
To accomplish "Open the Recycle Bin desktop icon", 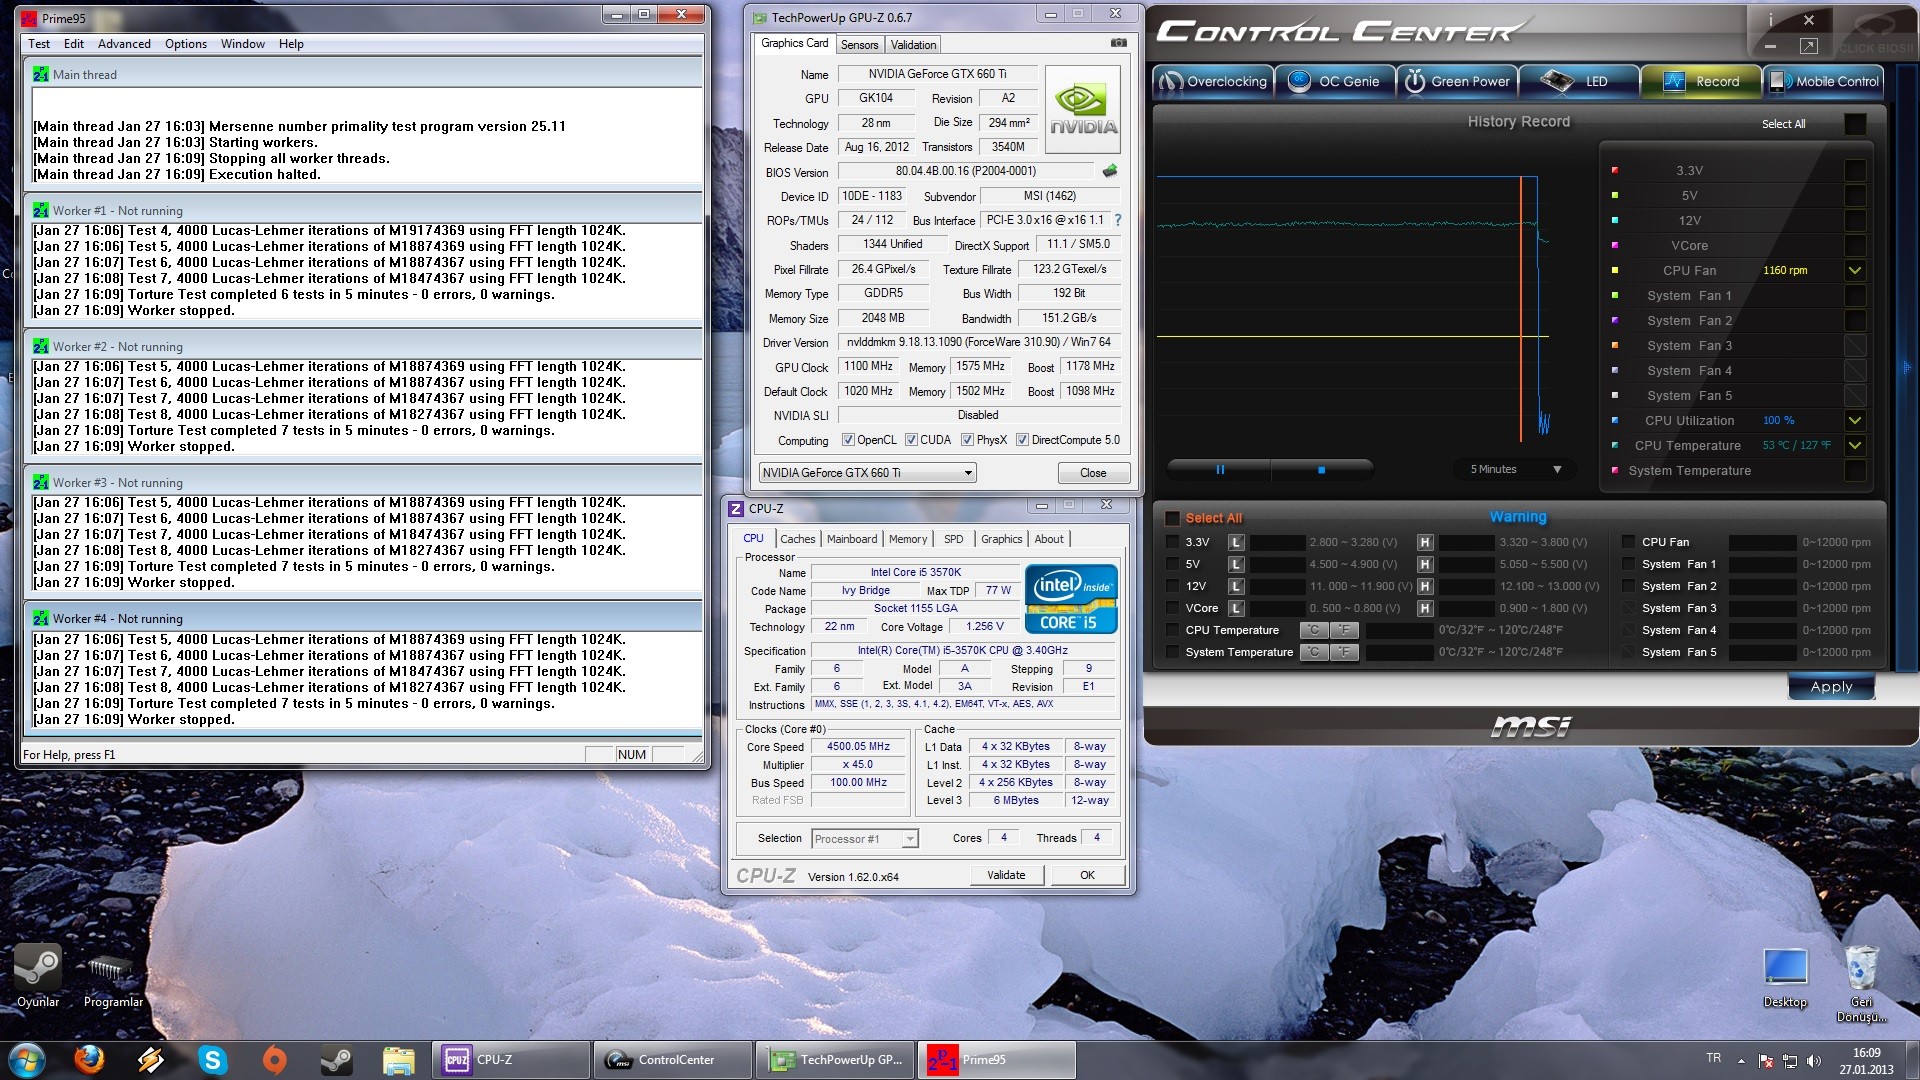I will point(1861,983).
